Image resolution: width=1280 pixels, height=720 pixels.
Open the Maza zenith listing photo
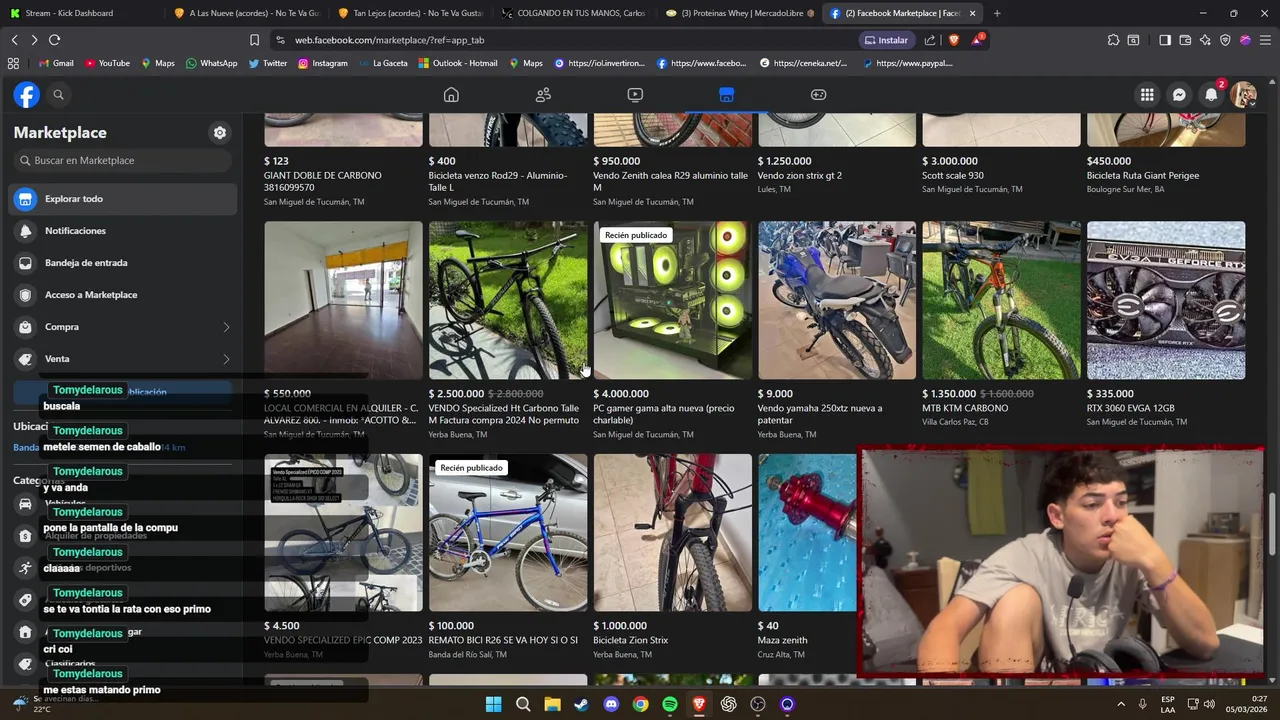click(808, 533)
